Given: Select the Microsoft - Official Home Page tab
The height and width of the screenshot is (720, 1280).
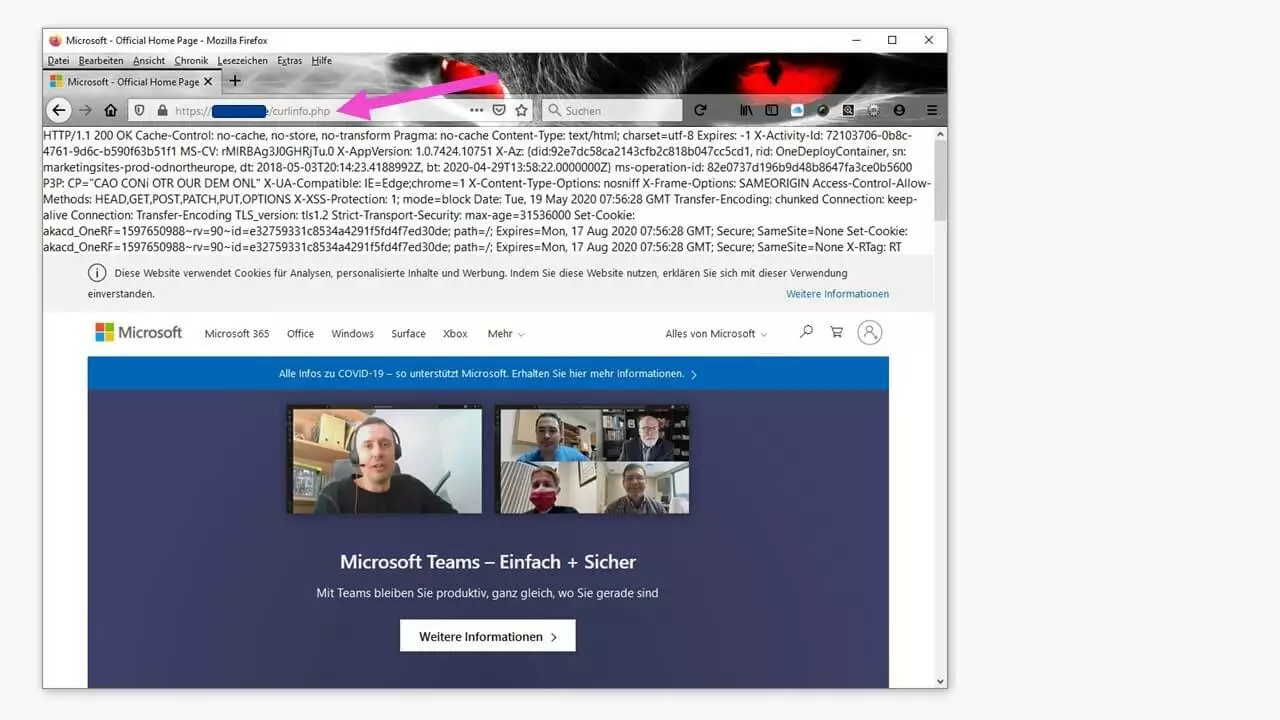Looking at the screenshot, I should coord(133,82).
